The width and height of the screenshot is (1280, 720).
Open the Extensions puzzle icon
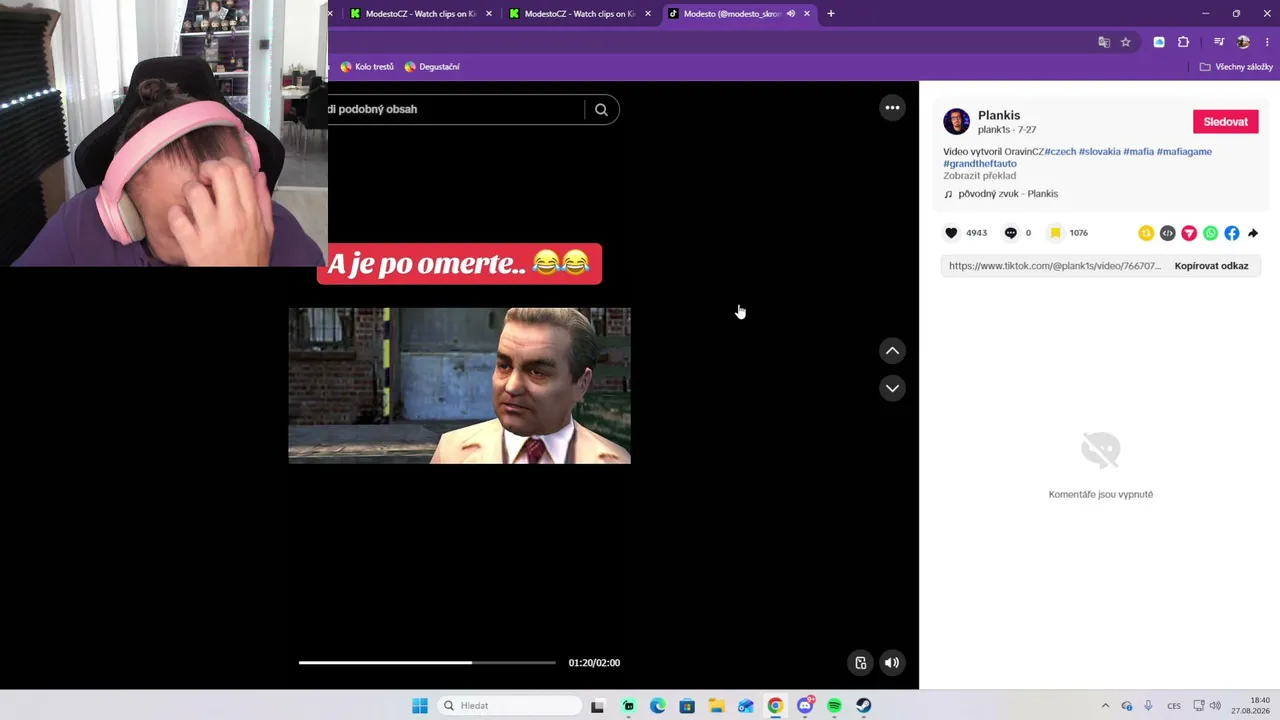point(1184,42)
